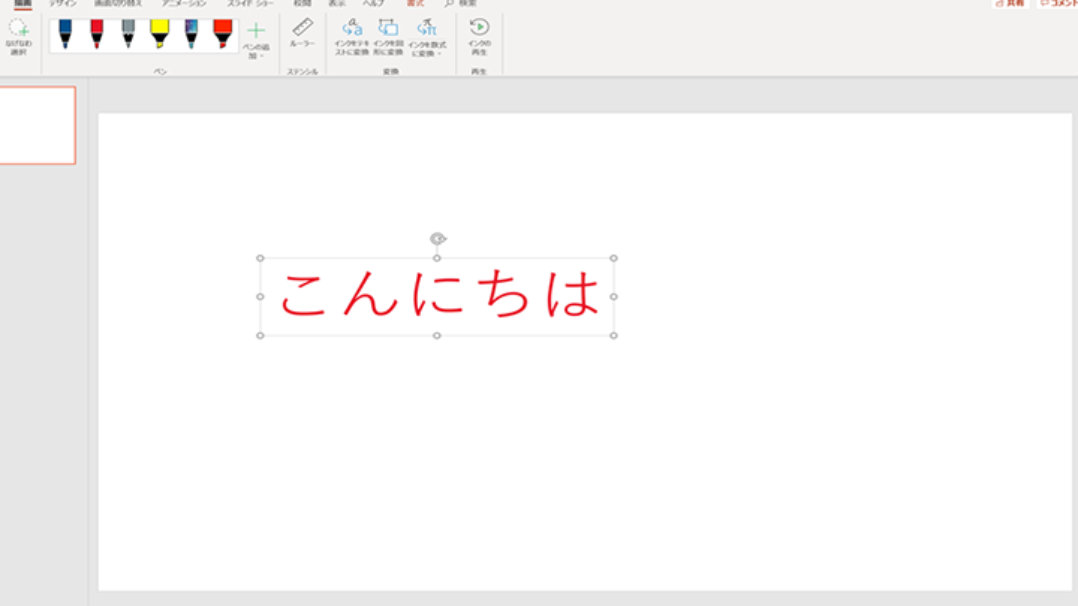Open the red Format contextual tab

tap(415, 3)
